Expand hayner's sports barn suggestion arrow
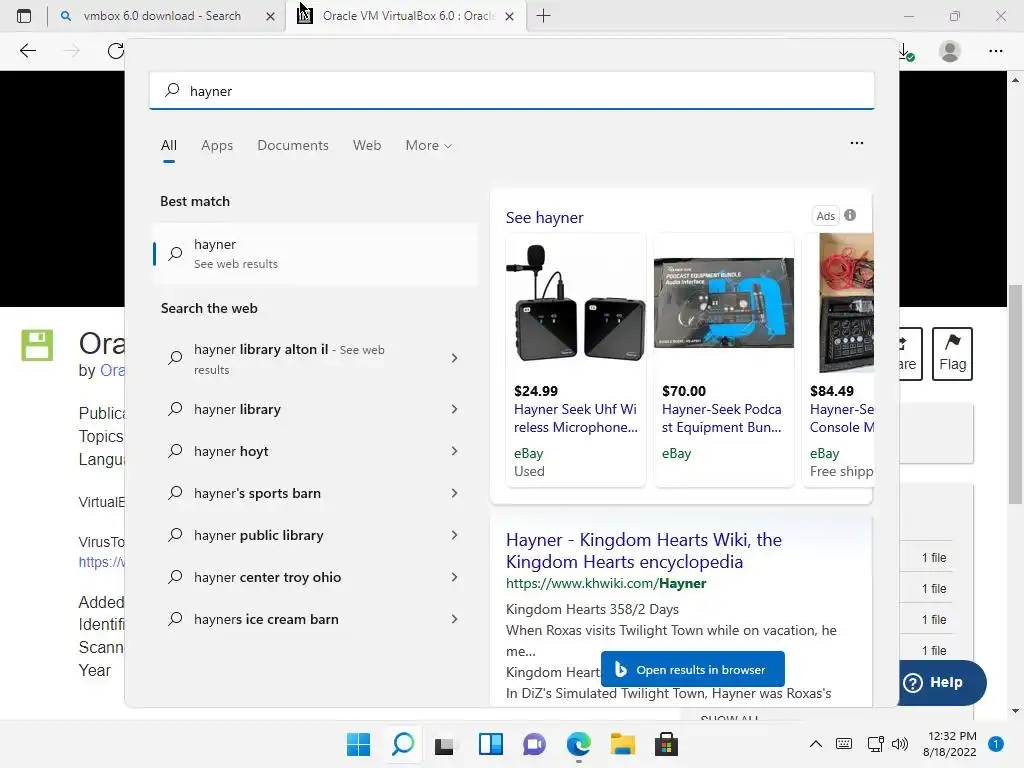The image size is (1024, 768). click(x=455, y=493)
